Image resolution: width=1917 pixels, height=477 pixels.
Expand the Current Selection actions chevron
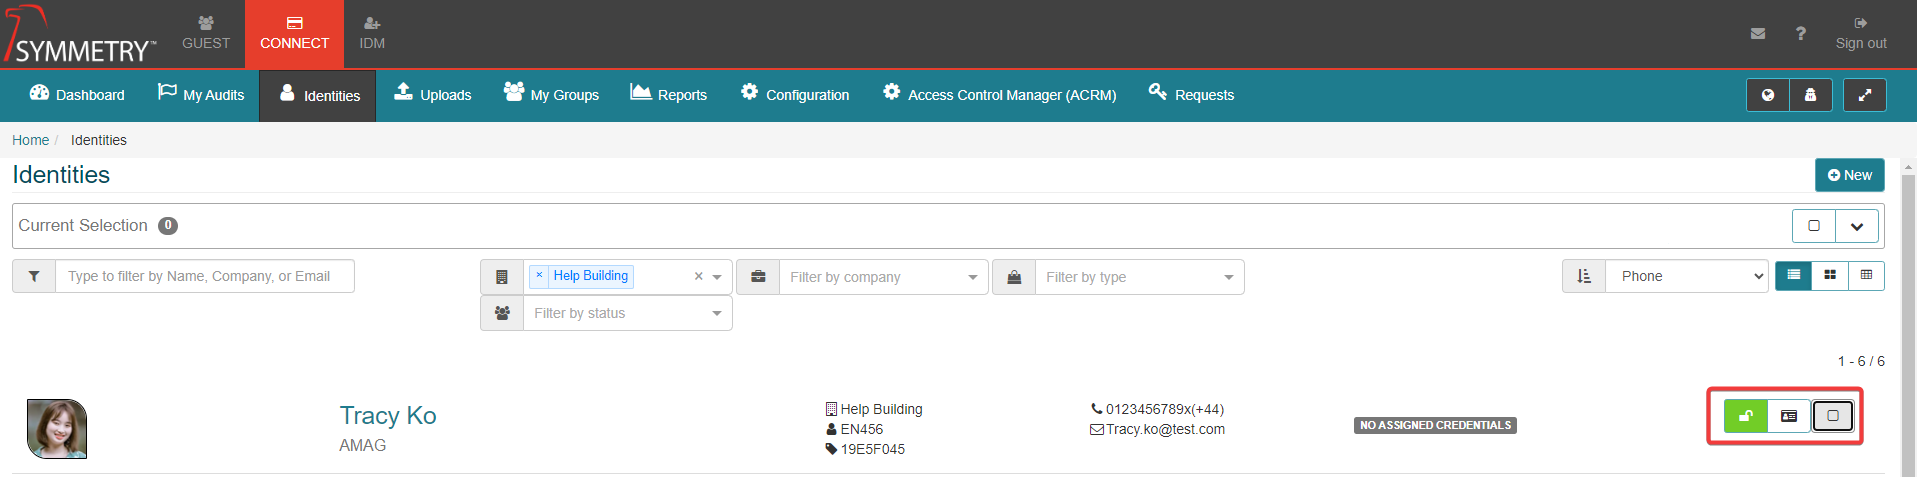tap(1857, 226)
